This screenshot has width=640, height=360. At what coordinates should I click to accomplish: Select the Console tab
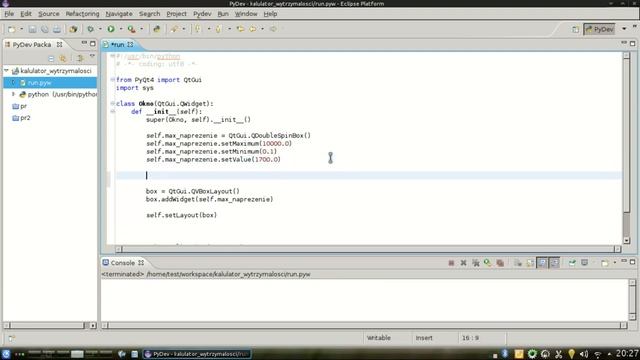[x=123, y=263]
